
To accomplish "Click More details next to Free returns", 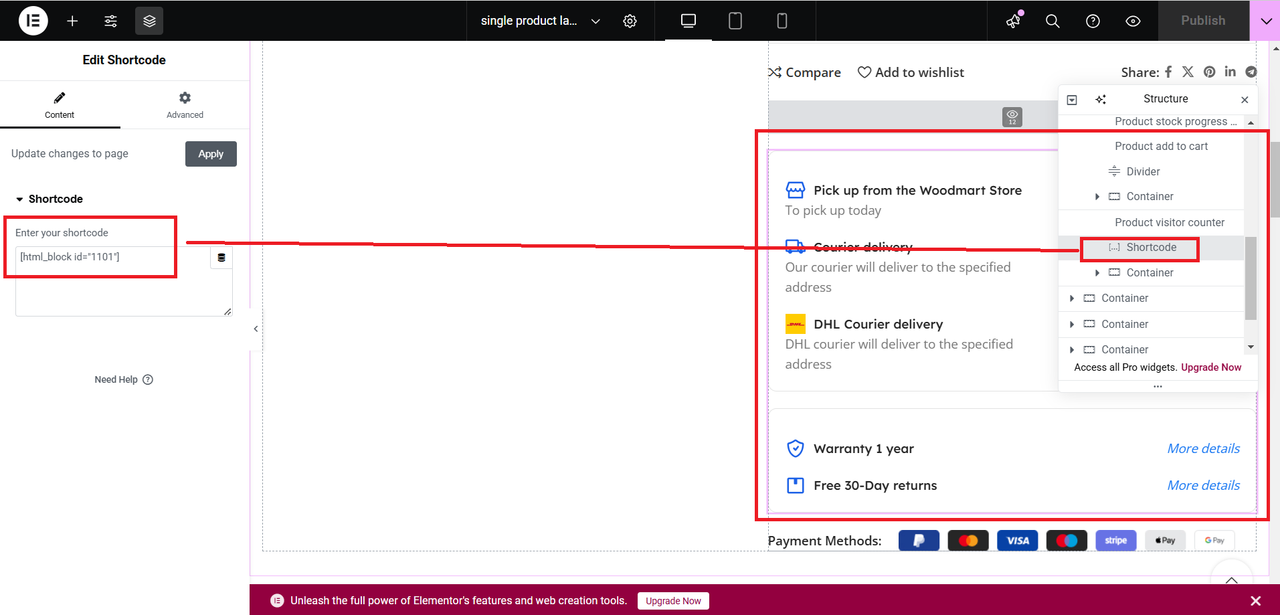I will (x=1203, y=485).
